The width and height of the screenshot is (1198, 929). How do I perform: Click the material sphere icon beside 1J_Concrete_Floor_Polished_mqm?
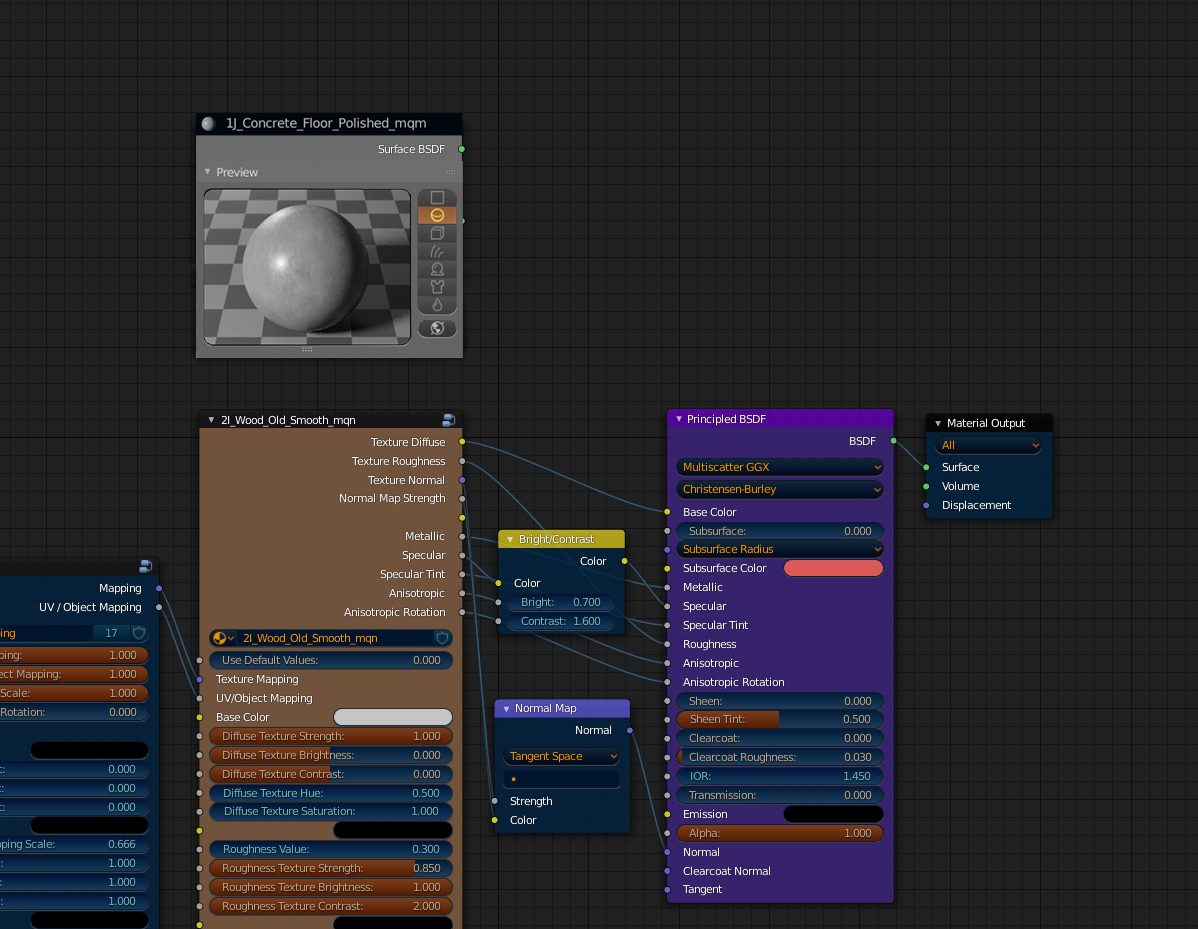[x=208, y=124]
